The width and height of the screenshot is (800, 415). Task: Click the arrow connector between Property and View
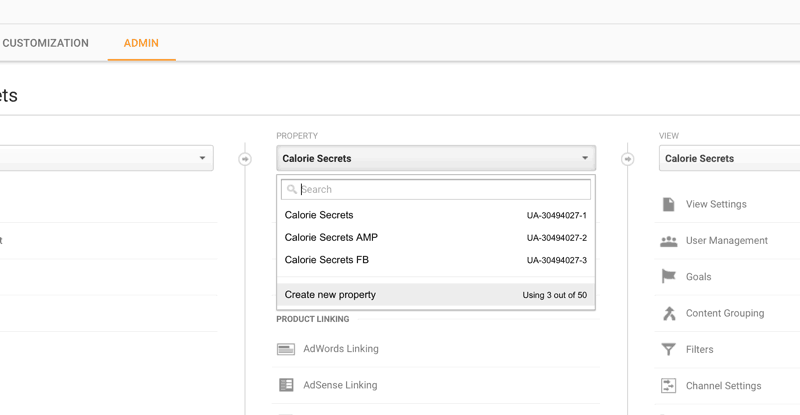click(x=628, y=159)
